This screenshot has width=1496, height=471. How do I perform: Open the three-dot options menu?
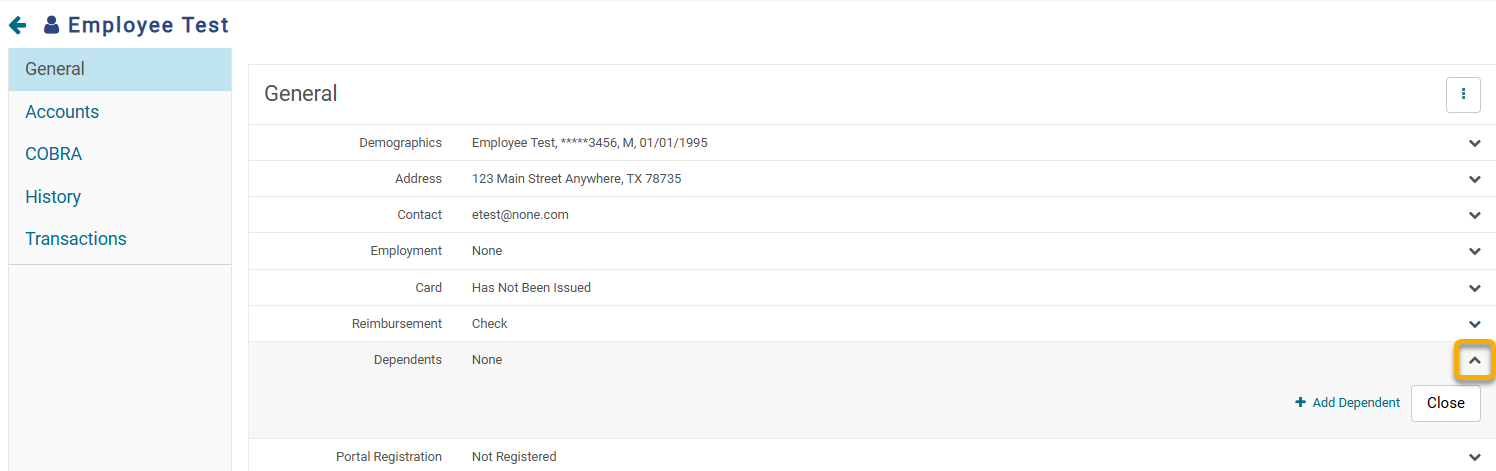(1463, 94)
